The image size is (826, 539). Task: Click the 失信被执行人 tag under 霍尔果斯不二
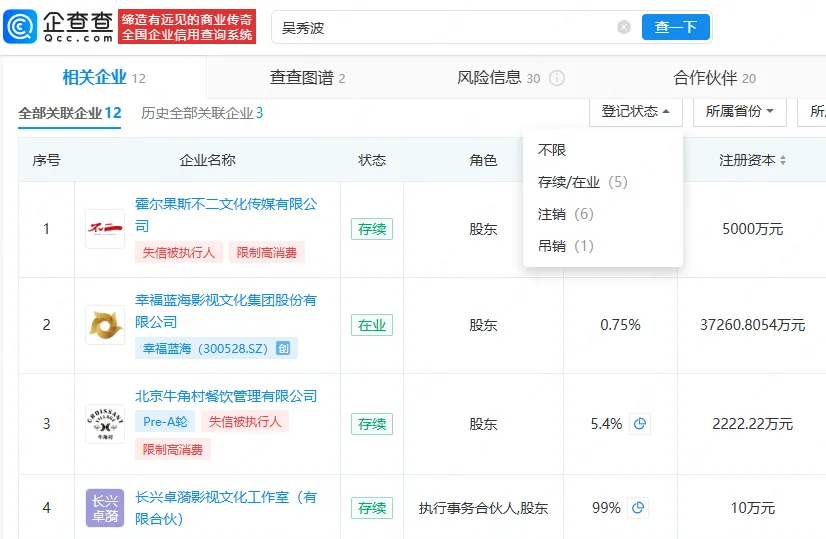(x=179, y=253)
